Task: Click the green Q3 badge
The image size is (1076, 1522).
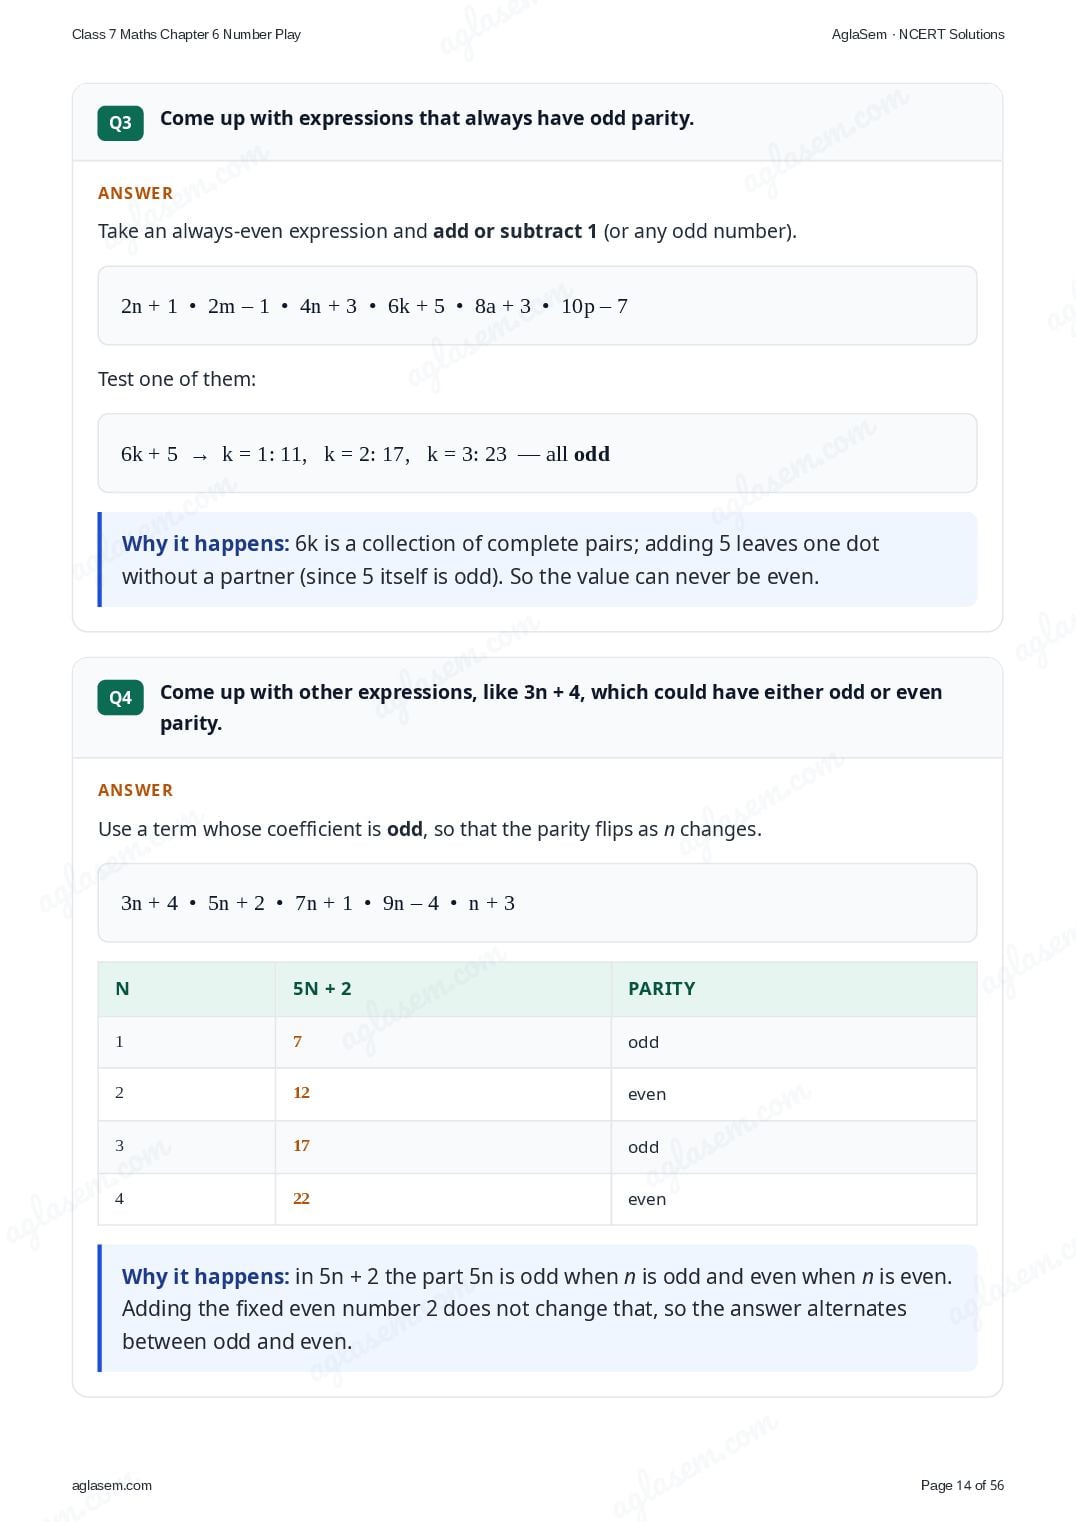Action: point(120,123)
